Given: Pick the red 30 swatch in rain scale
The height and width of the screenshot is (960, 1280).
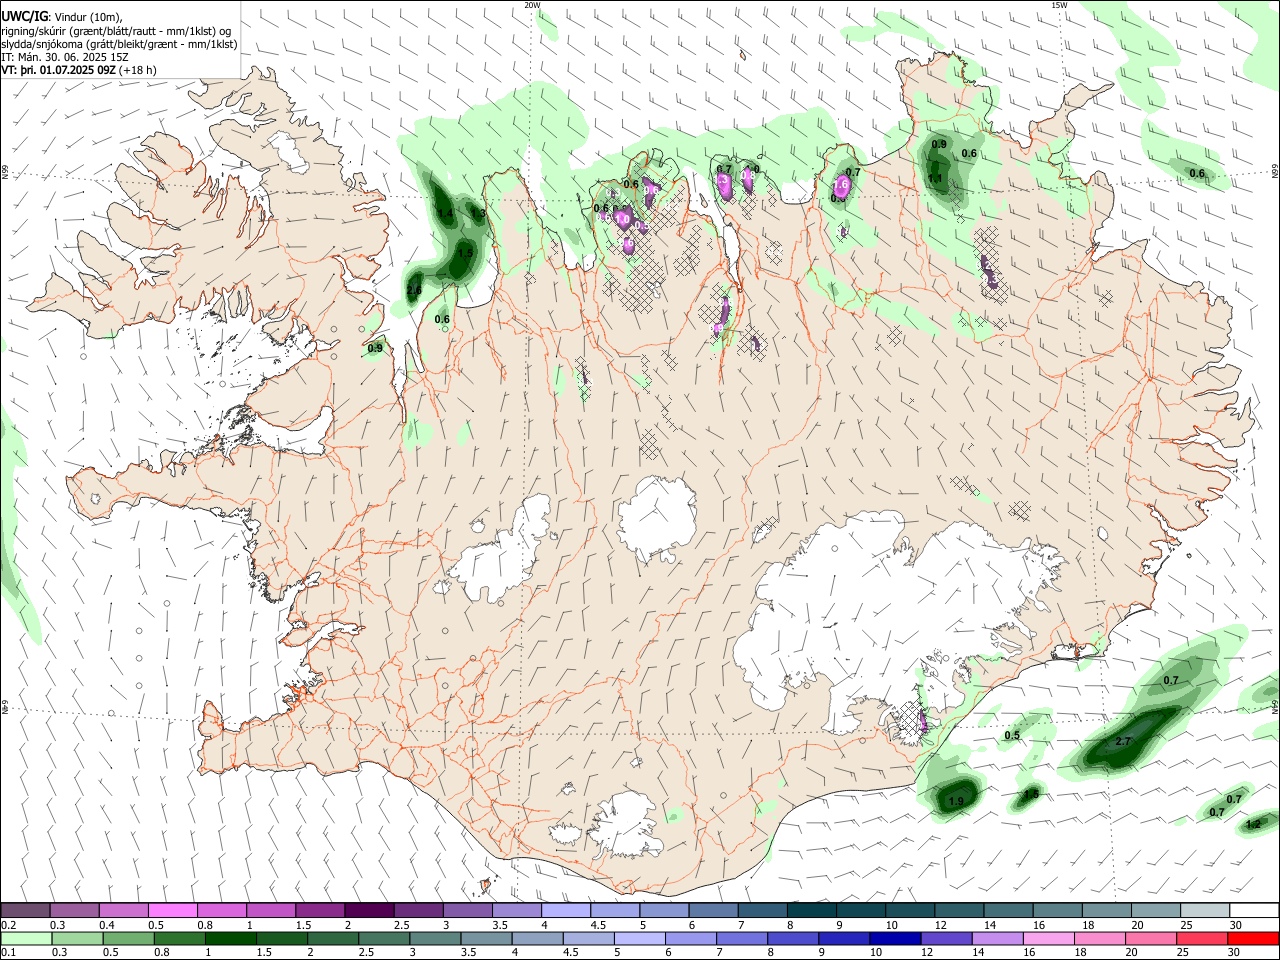Looking at the screenshot, I should (x=1254, y=938).
